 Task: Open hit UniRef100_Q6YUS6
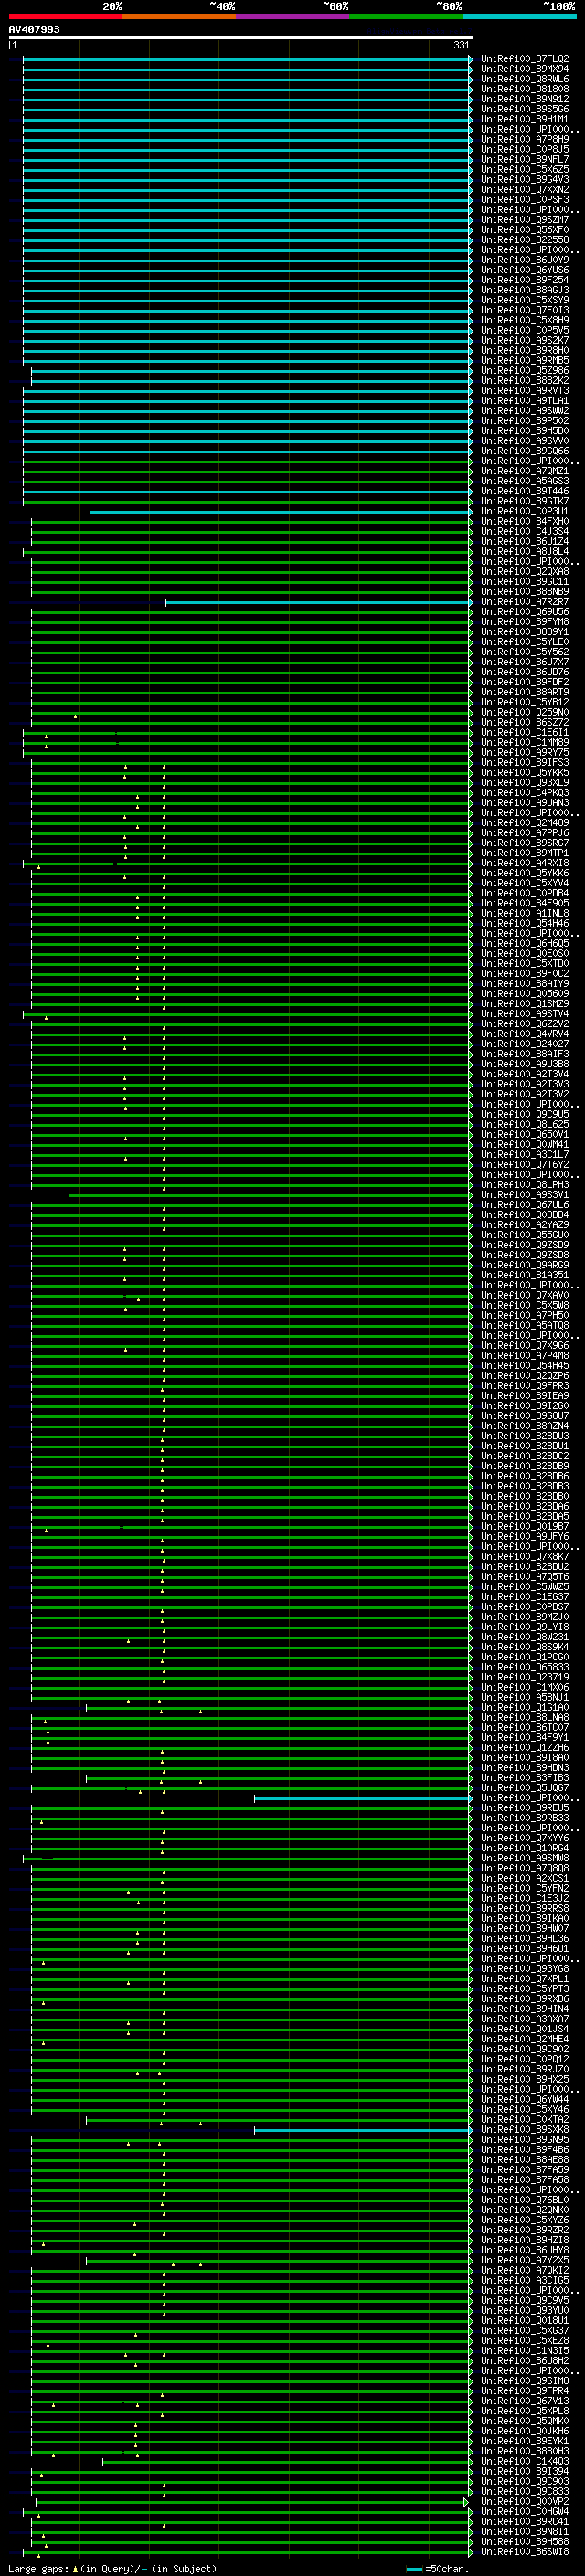(525, 270)
